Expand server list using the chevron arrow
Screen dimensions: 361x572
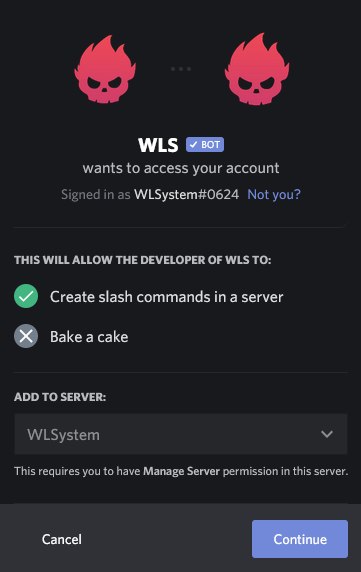(327, 434)
